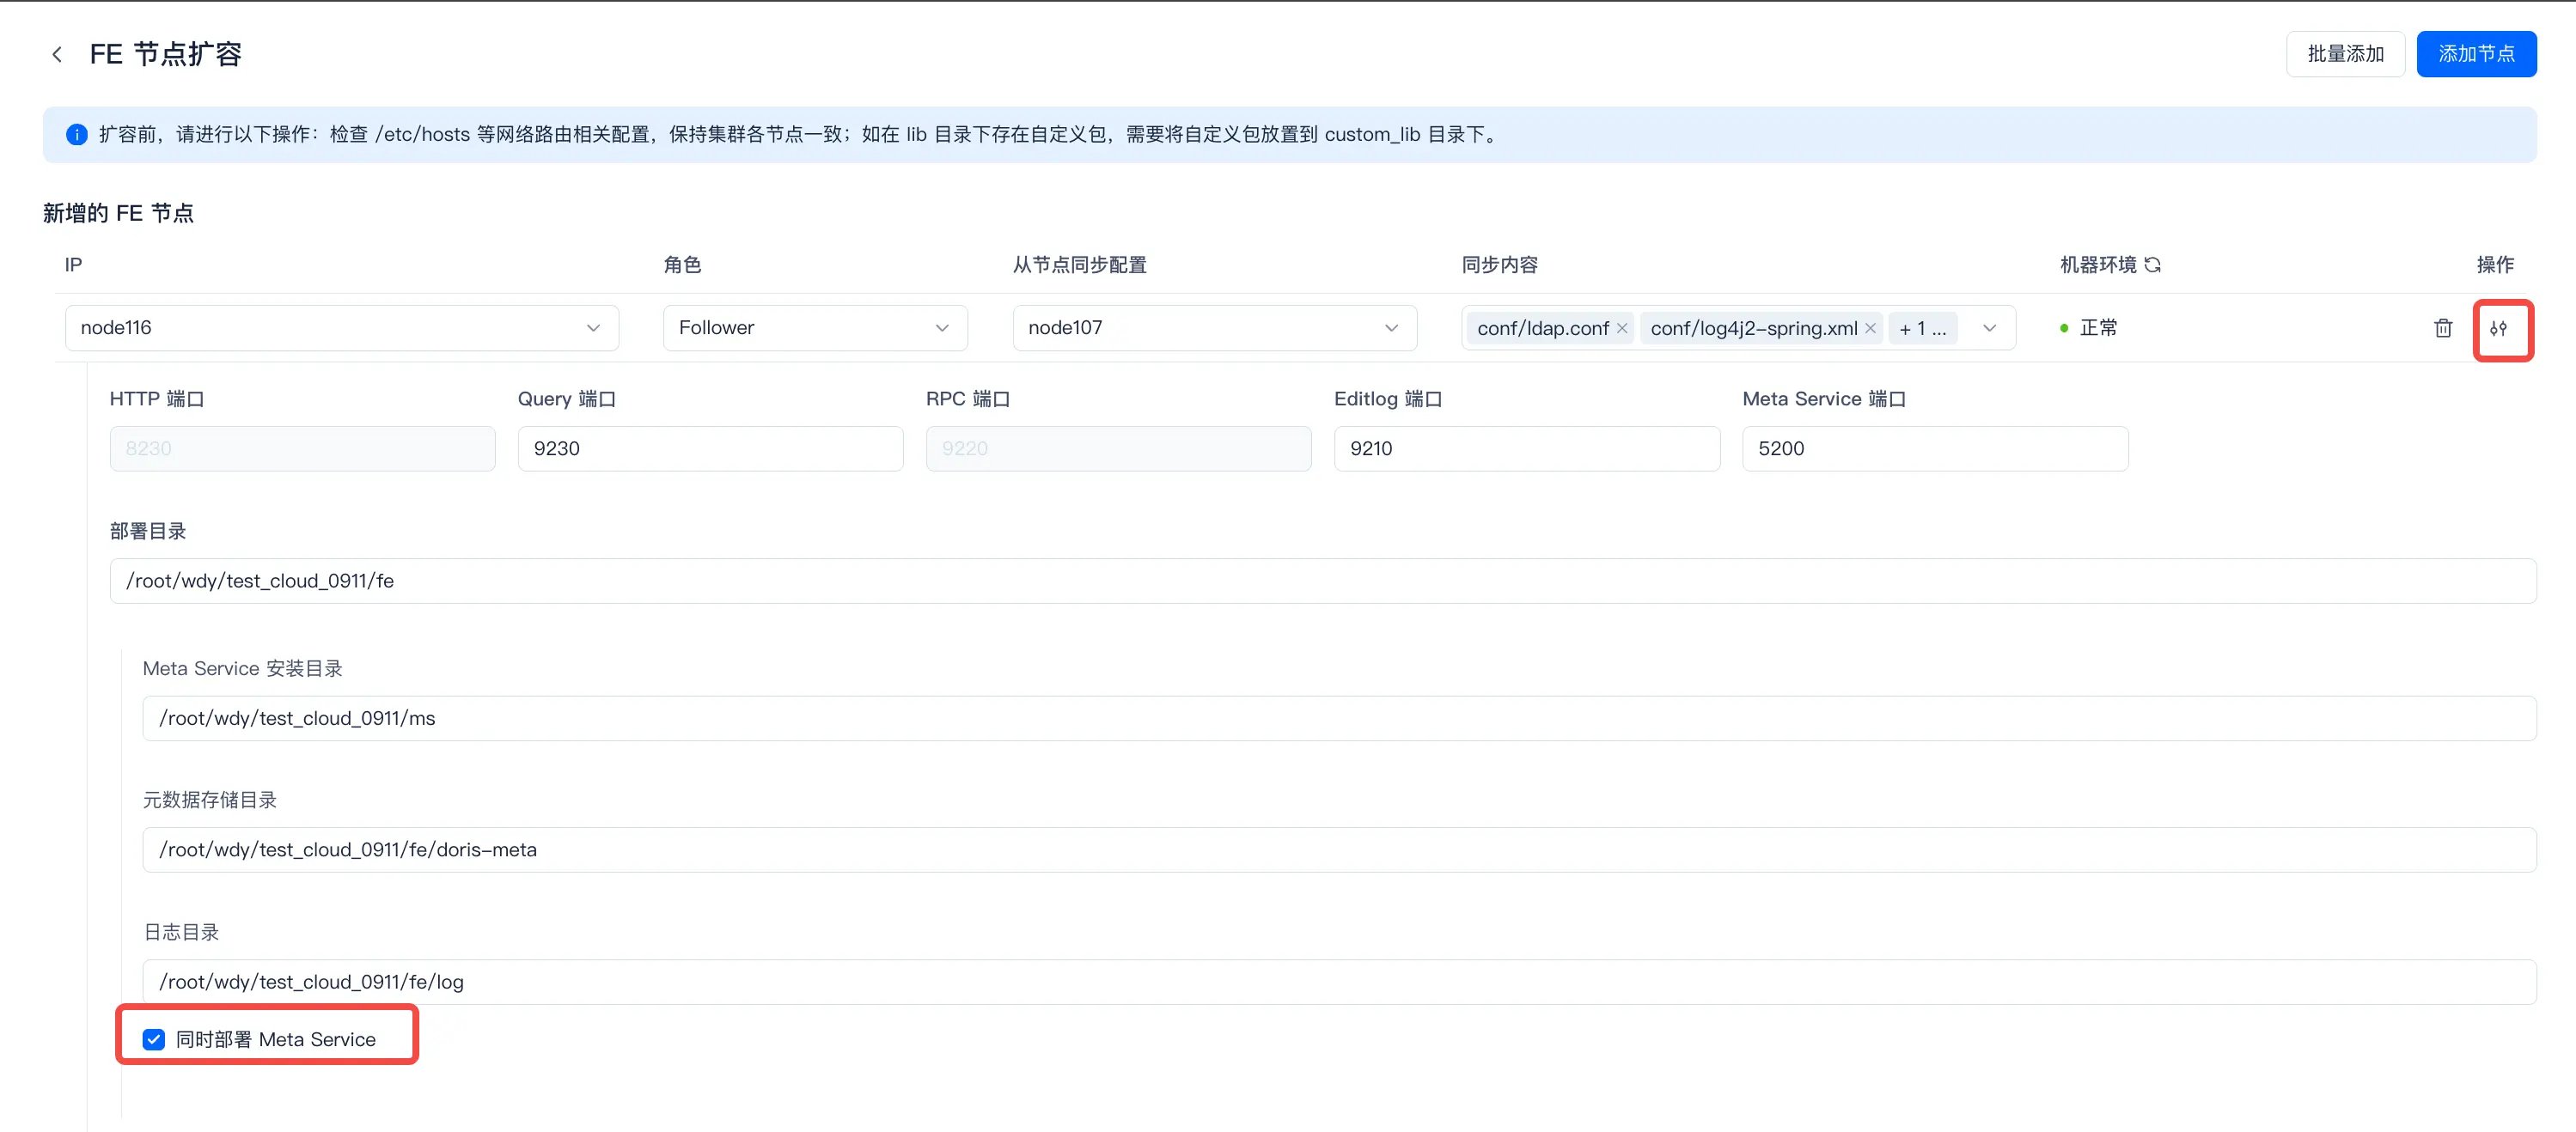Edit the Meta Service install directory field

click(x=1339, y=718)
